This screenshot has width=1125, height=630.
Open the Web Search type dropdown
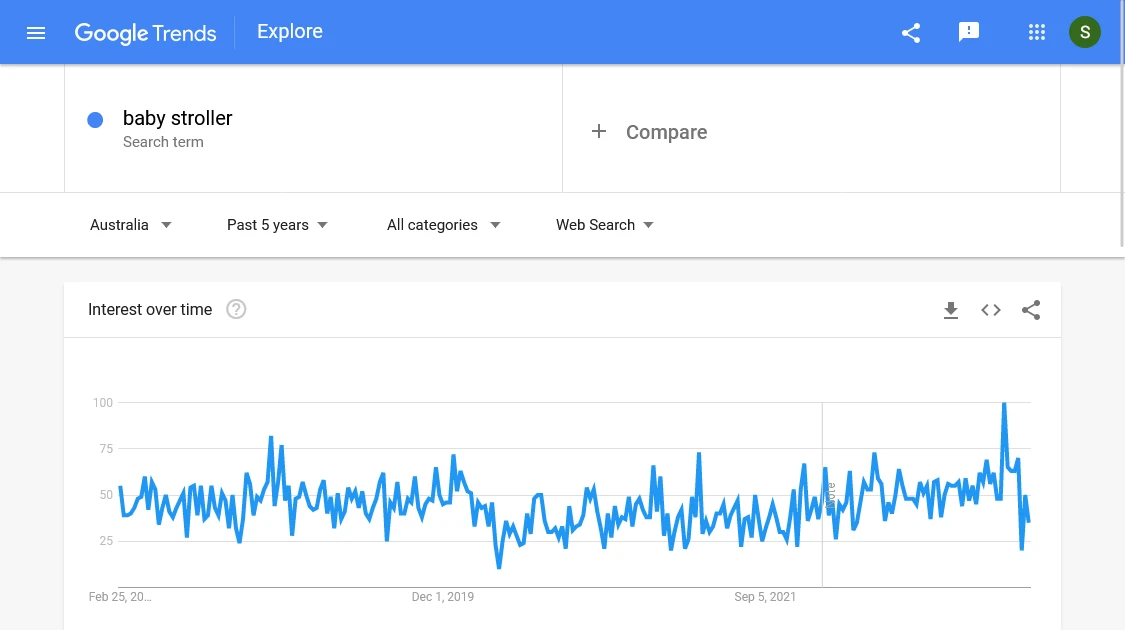pyautogui.click(x=605, y=225)
